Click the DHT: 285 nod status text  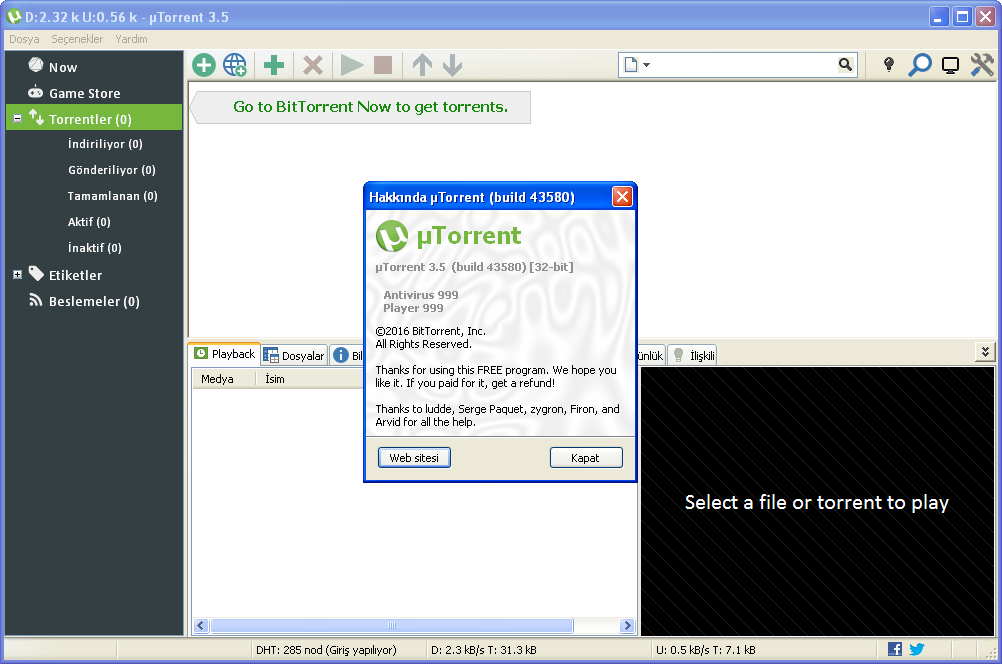pyautogui.click(x=326, y=650)
